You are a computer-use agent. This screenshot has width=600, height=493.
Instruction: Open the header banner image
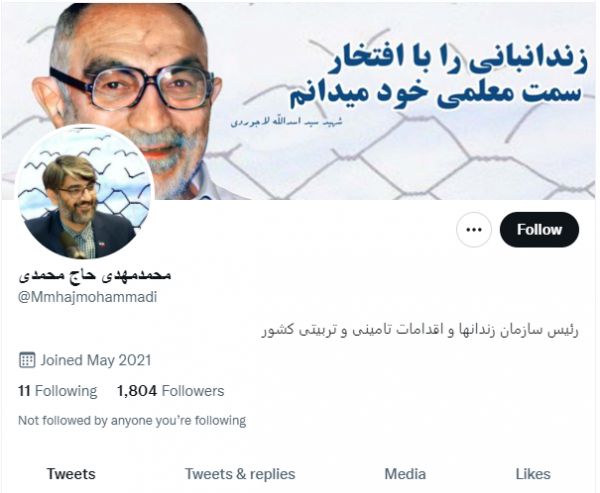coord(299,101)
